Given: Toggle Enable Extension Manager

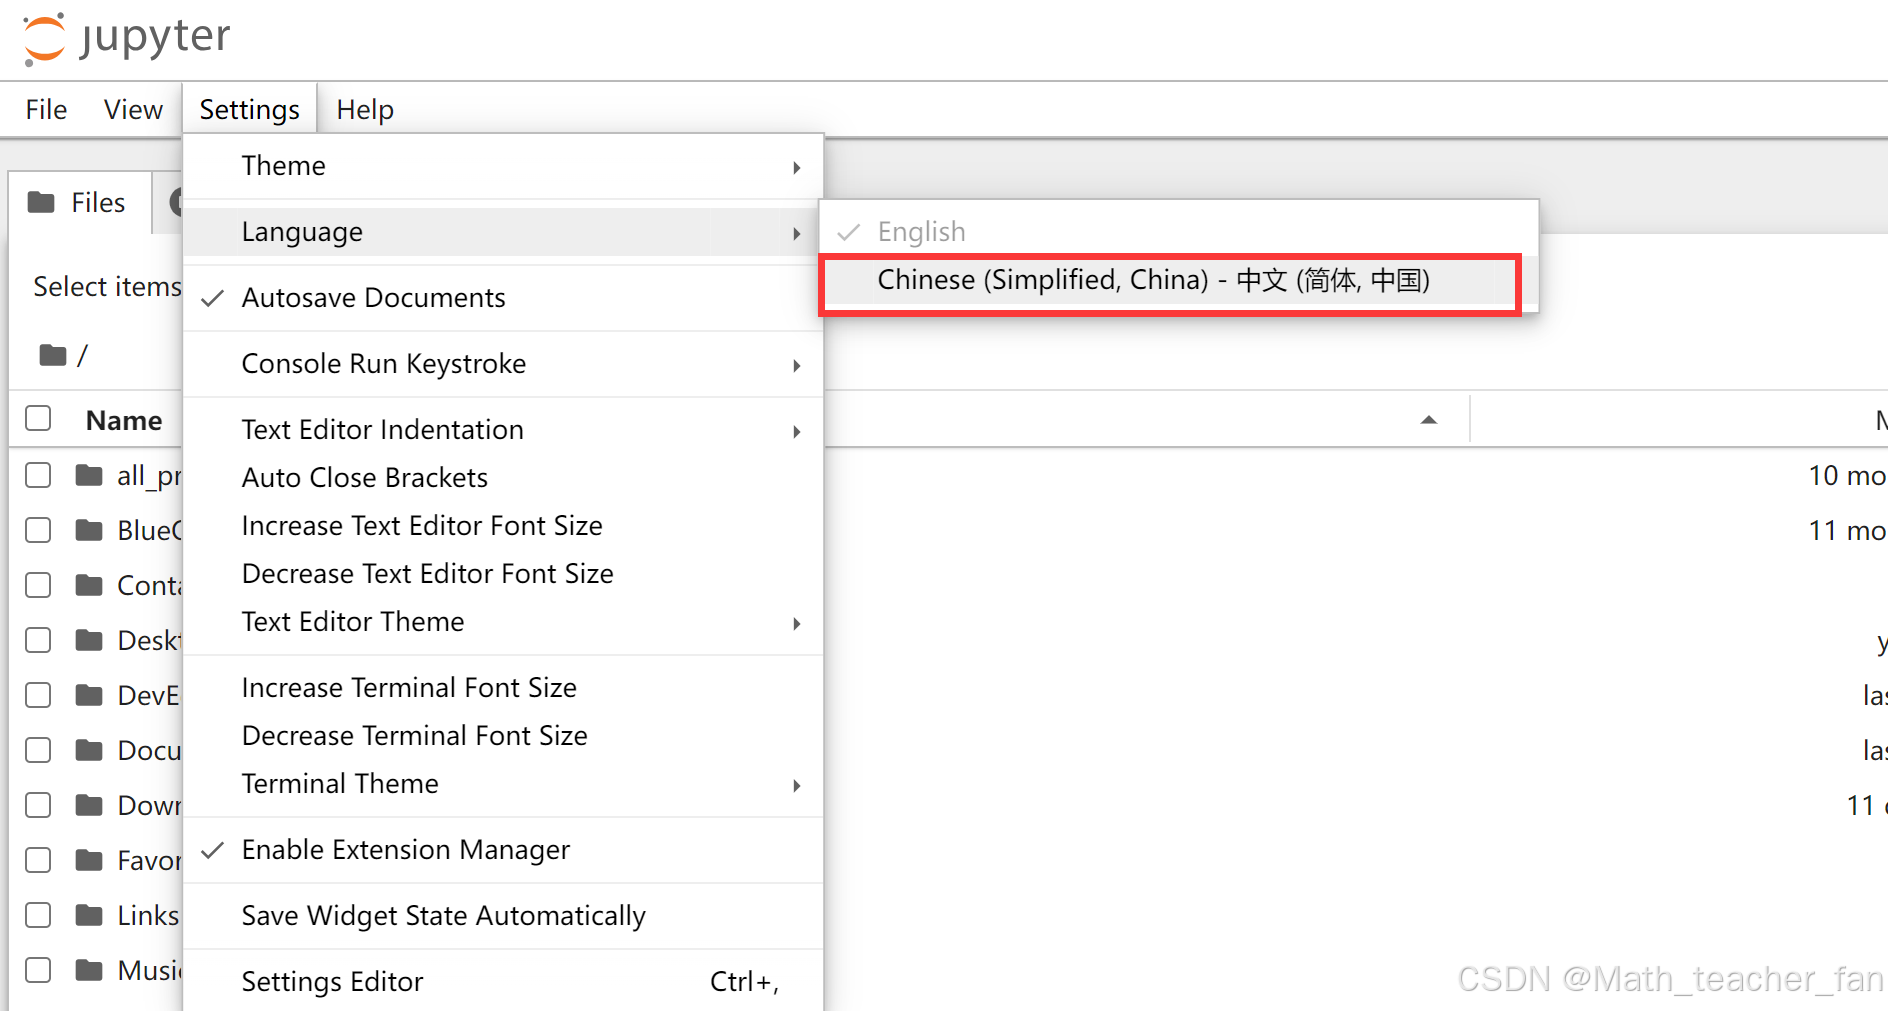Looking at the screenshot, I should click(x=503, y=850).
